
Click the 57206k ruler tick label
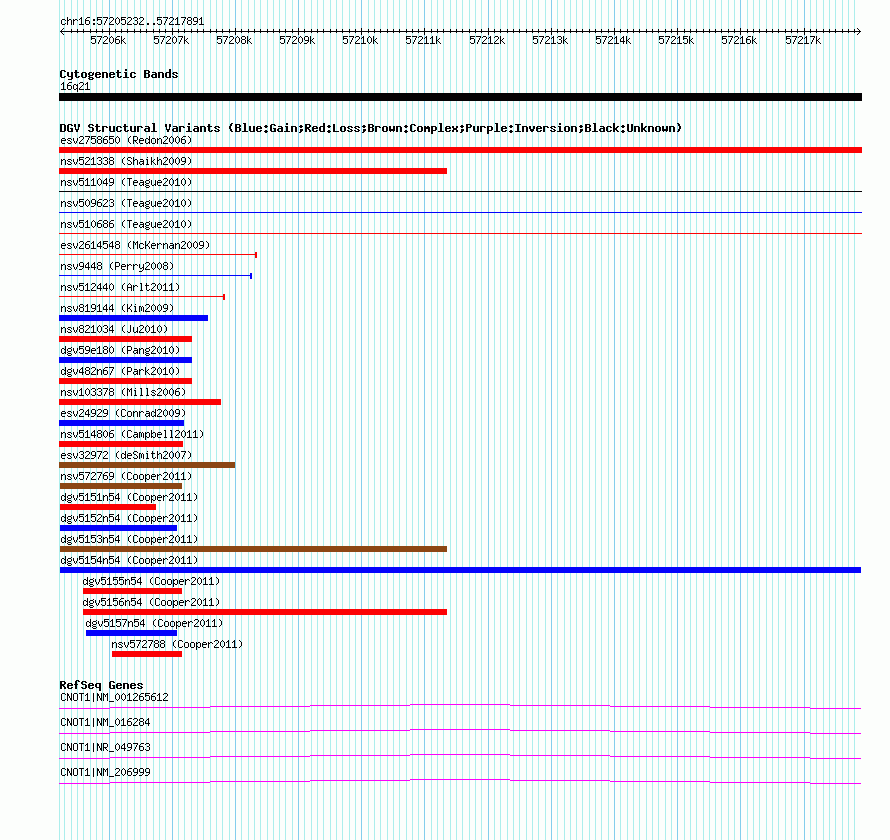(108, 40)
